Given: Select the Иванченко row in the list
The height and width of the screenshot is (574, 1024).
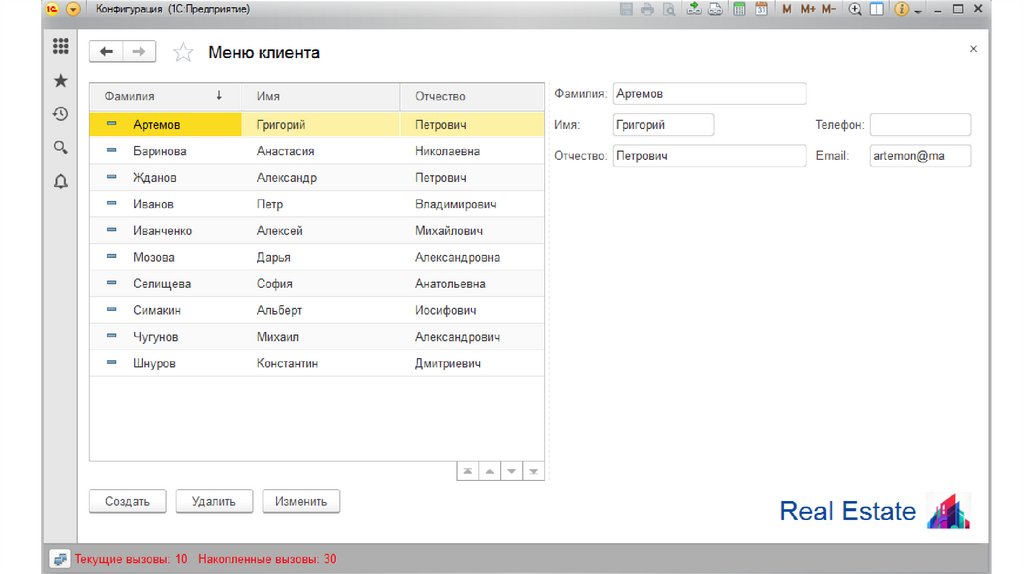Looking at the screenshot, I should pos(162,231).
